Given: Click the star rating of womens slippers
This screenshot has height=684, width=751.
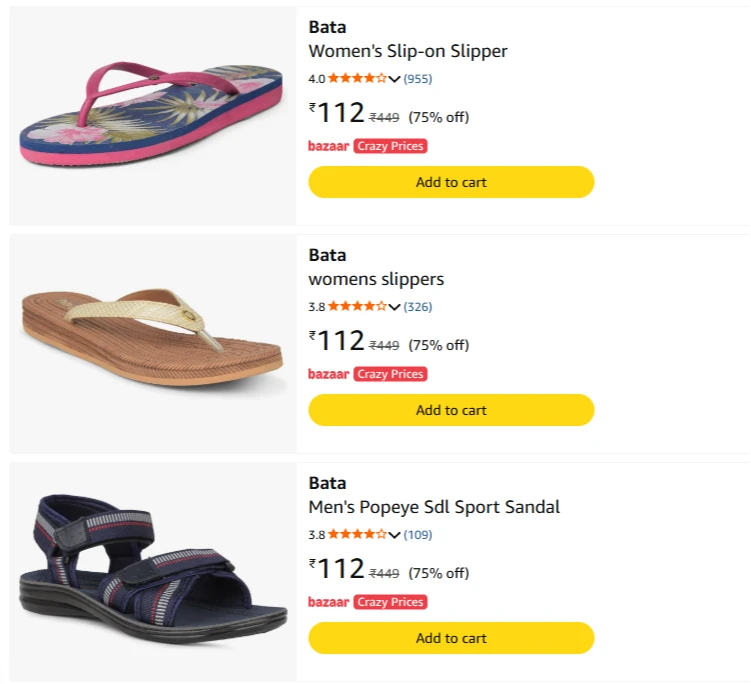Looking at the screenshot, I should [357, 306].
